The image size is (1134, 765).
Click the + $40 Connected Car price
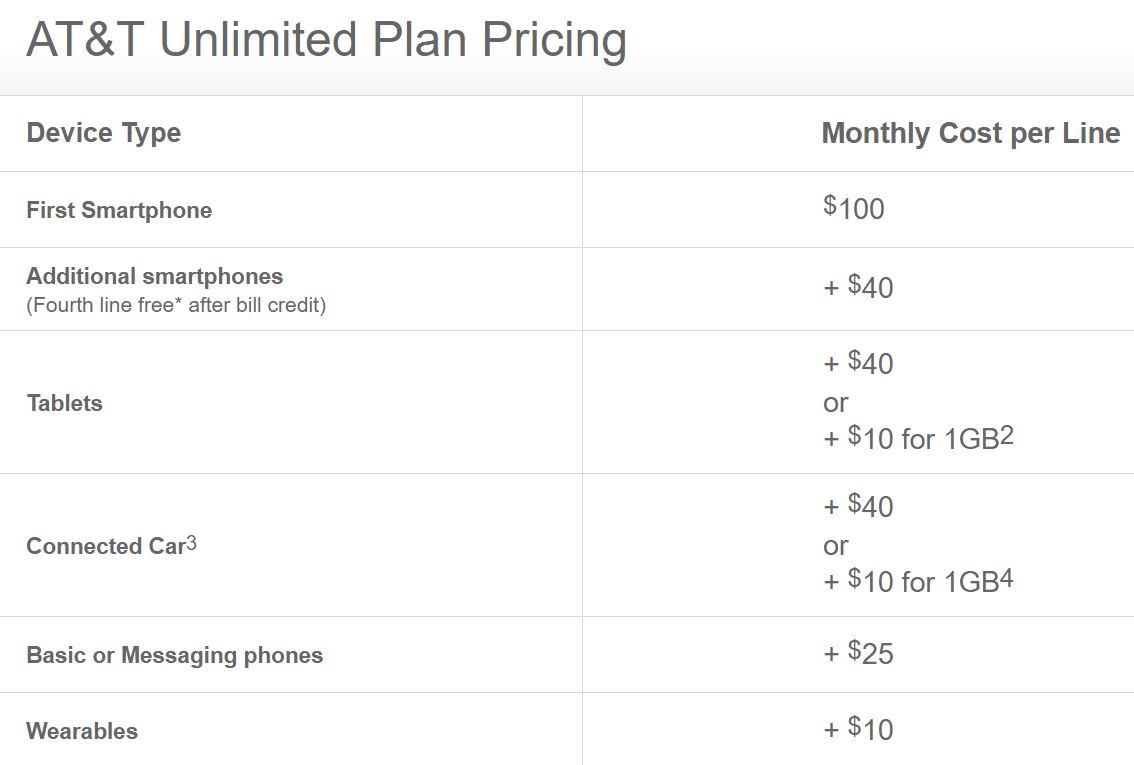tap(858, 506)
